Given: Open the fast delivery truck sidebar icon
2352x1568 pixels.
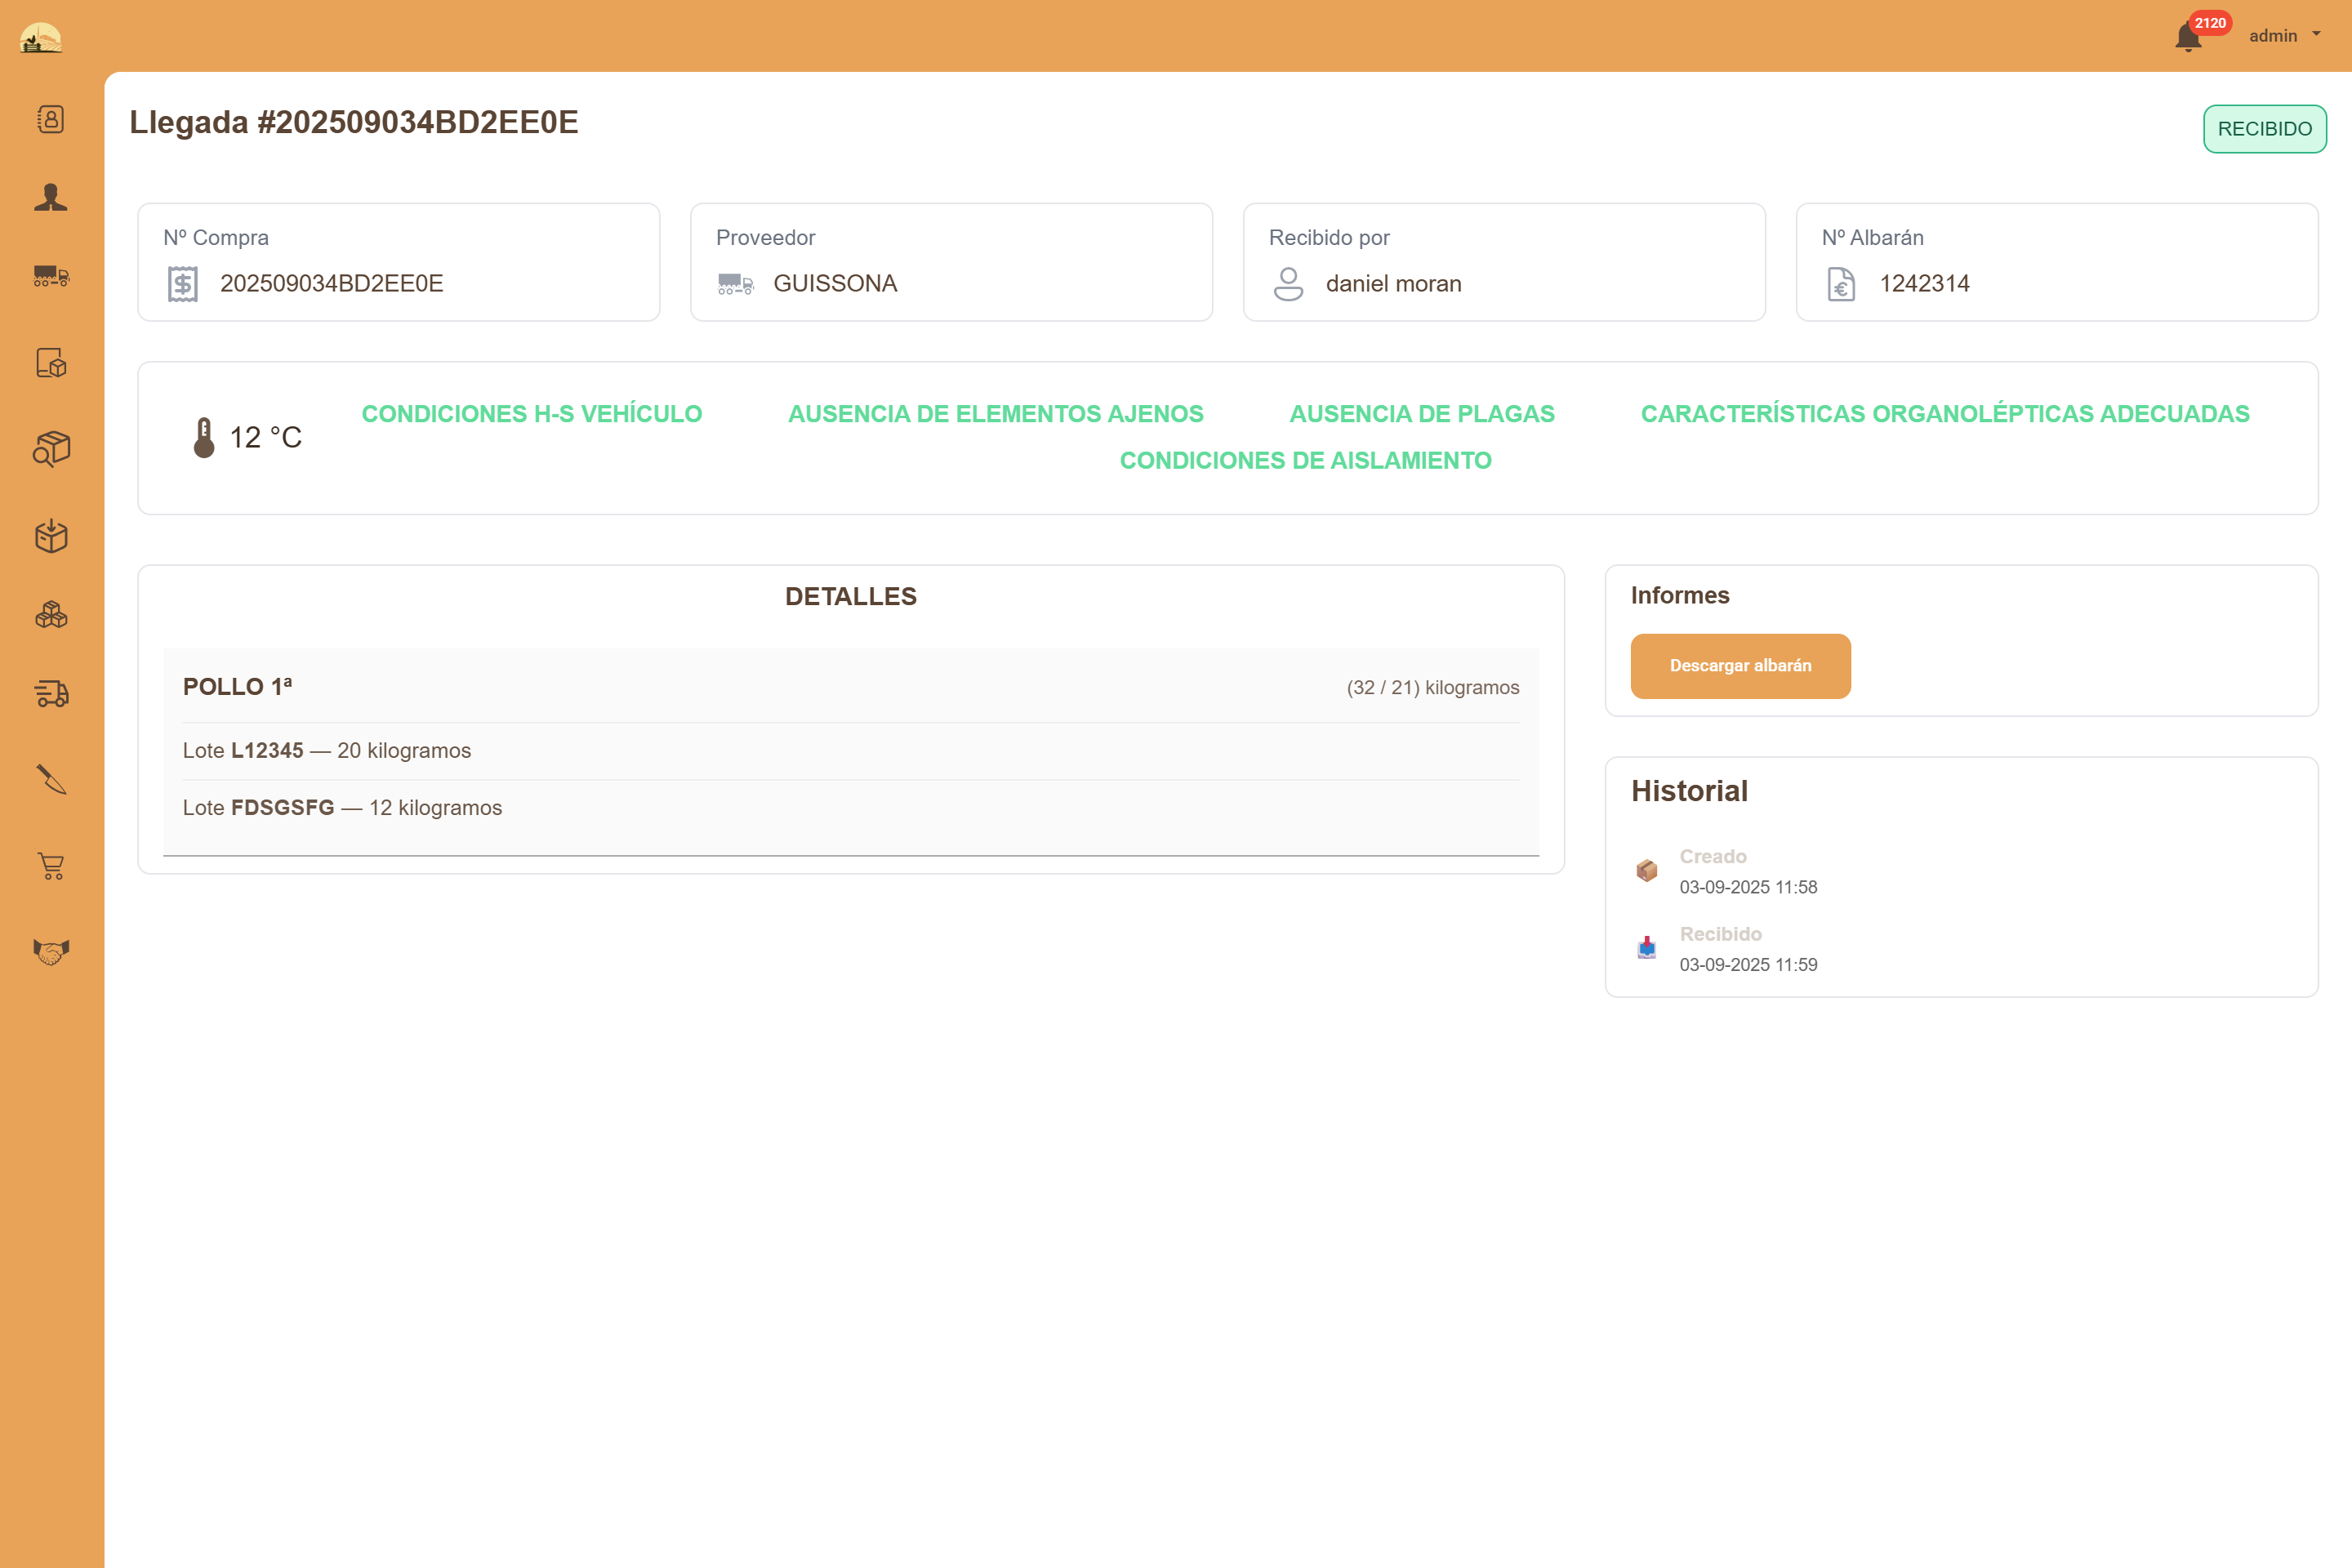Looking at the screenshot, I should pos(51,693).
